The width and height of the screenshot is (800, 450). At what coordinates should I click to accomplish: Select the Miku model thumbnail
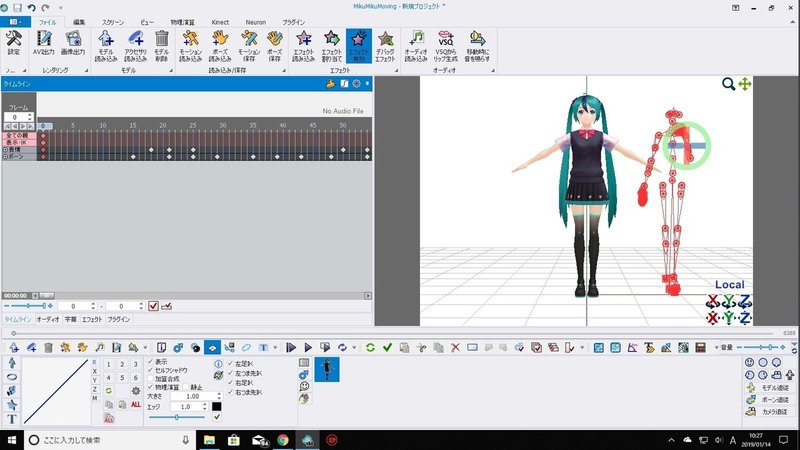coord(327,369)
